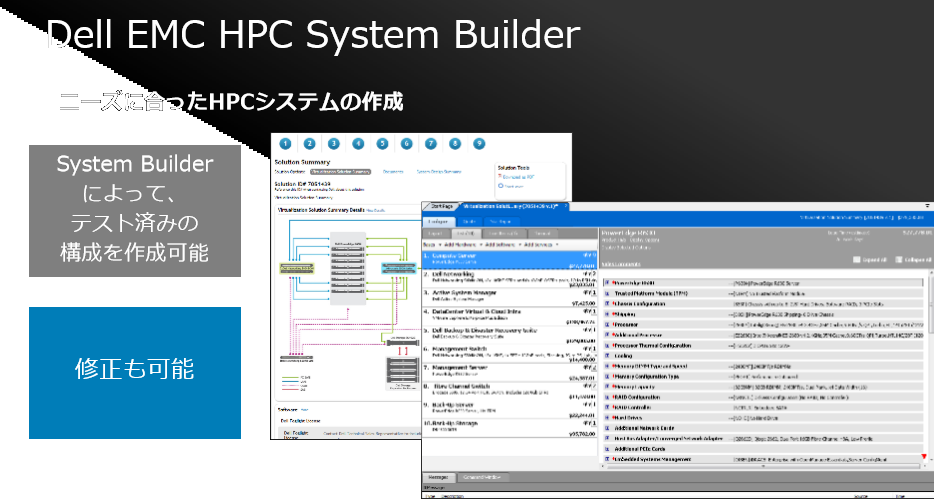Open the Add Hardware dropdown
The width and height of the screenshot is (934, 499).
click(x=463, y=245)
